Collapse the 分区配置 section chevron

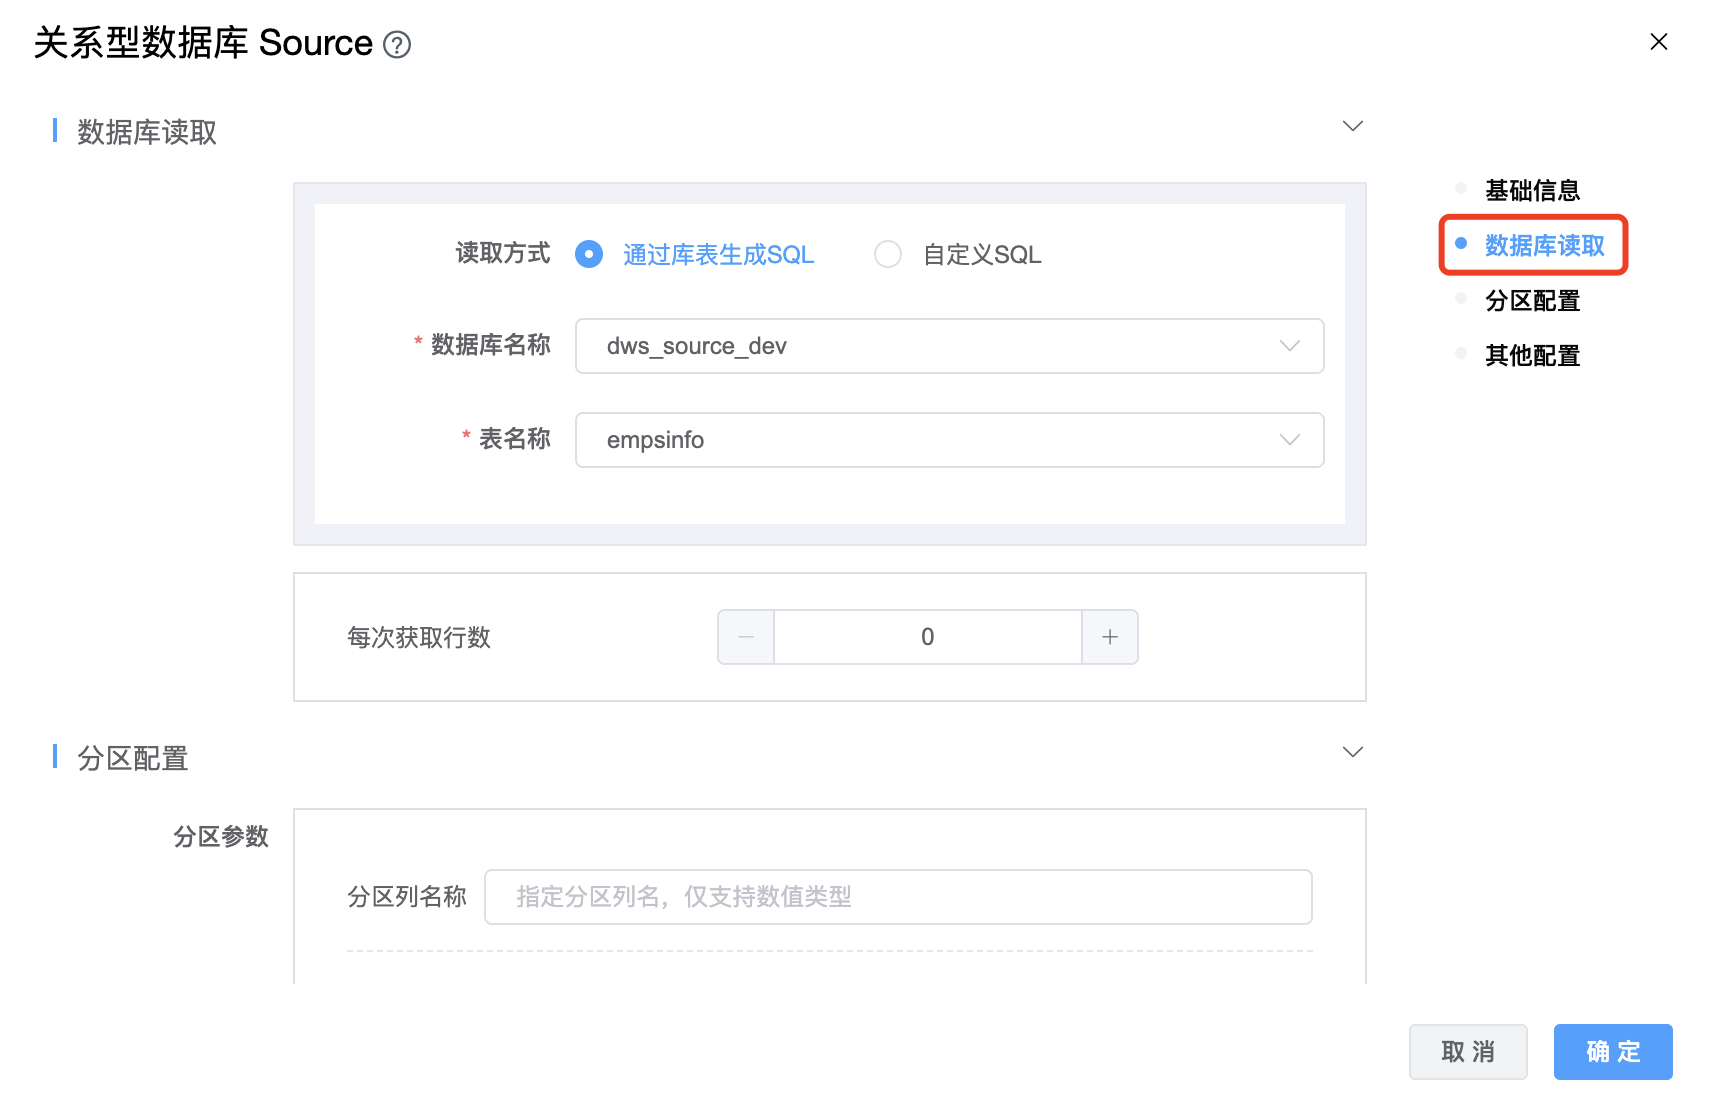(x=1352, y=752)
